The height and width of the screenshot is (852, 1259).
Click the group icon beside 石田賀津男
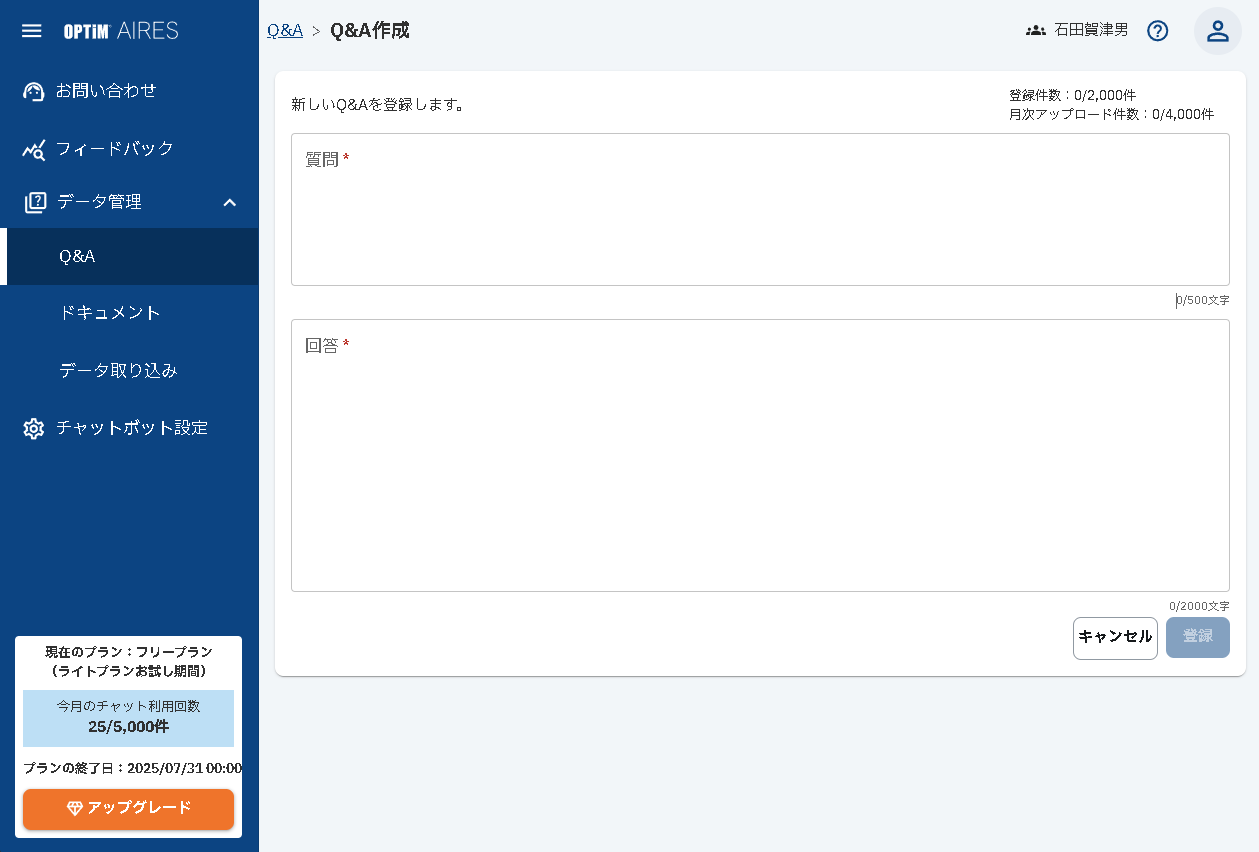tap(1036, 31)
